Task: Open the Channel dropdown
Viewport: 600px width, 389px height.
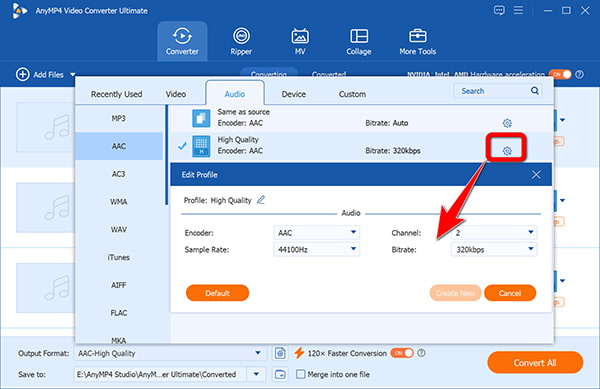Action: tap(494, 233)
